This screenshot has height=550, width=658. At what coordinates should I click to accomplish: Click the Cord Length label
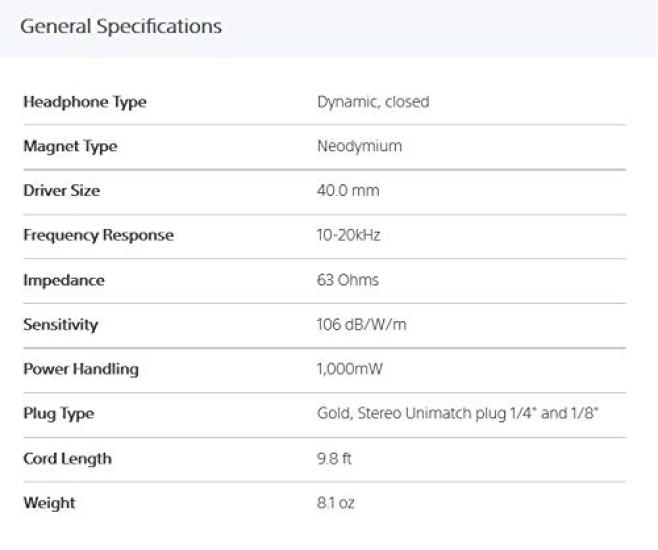(x=67, y=459)
